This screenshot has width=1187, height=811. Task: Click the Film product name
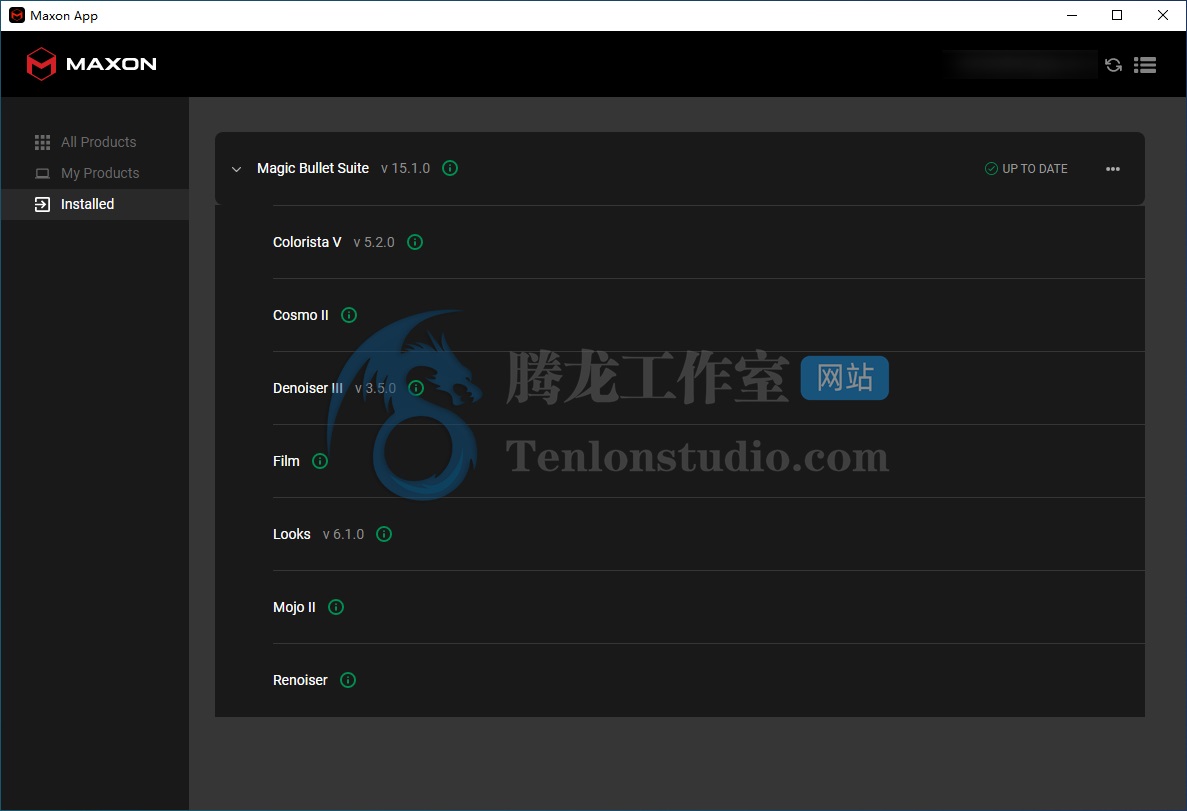pos(286,461)
